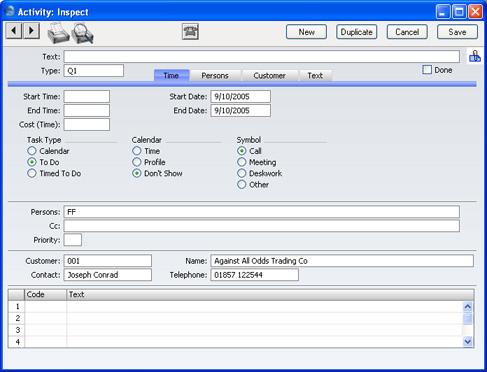Click the attachments icon beside the Text field
The width and height of the screenshot is (487, 372).
[475, 56]
